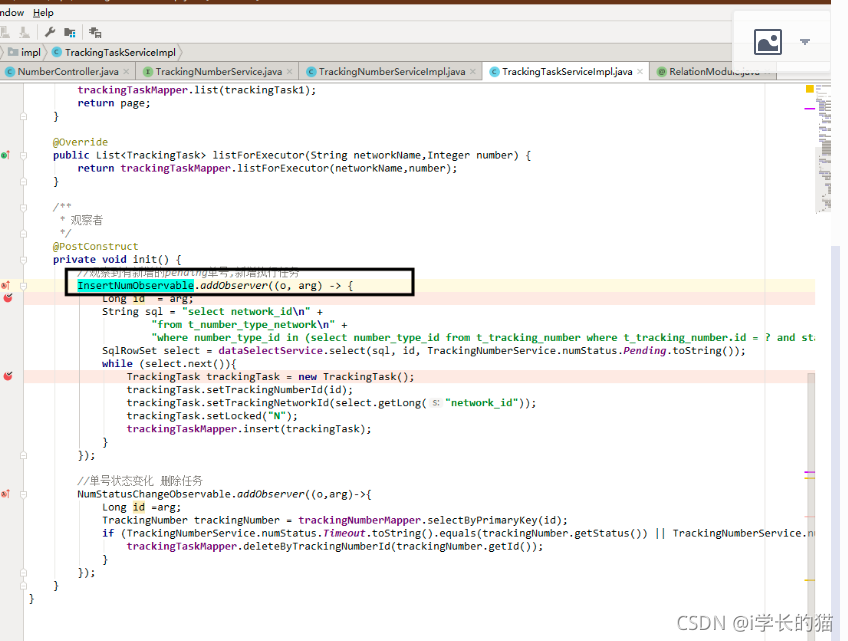Screen dimensions: 848x641
Task: Click the breakpoint beside the TrackingTask constructor line
Action: [x=7, y=376]
